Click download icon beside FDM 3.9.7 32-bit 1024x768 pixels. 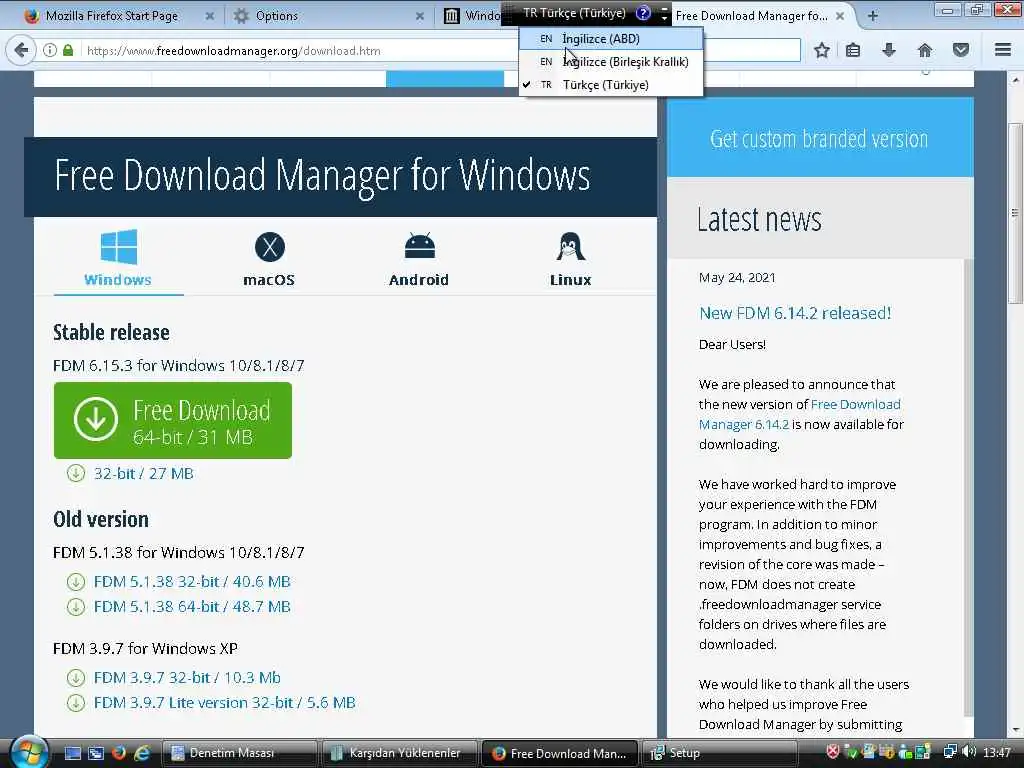tap(76, 678)
